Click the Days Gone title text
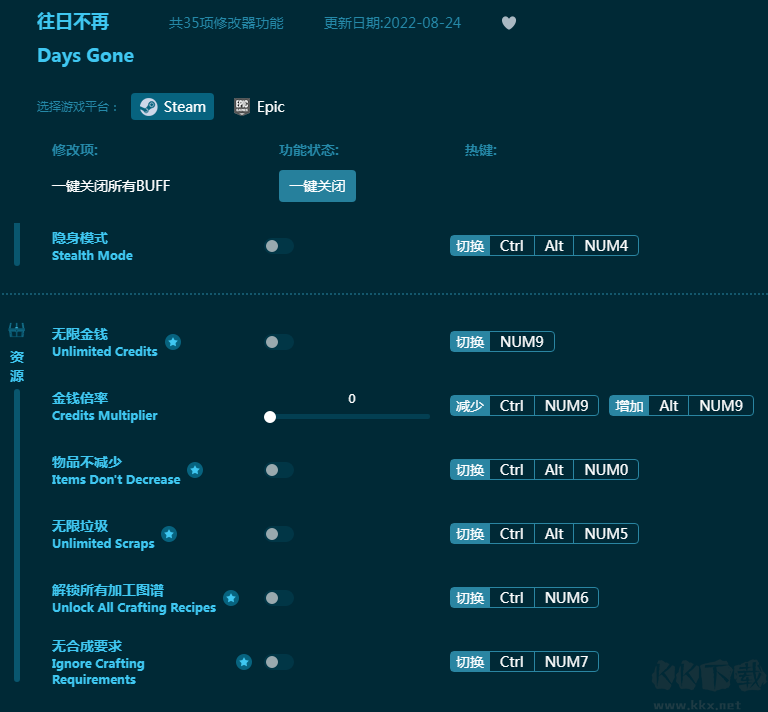 pyautogui.click(x=86, y=56)
